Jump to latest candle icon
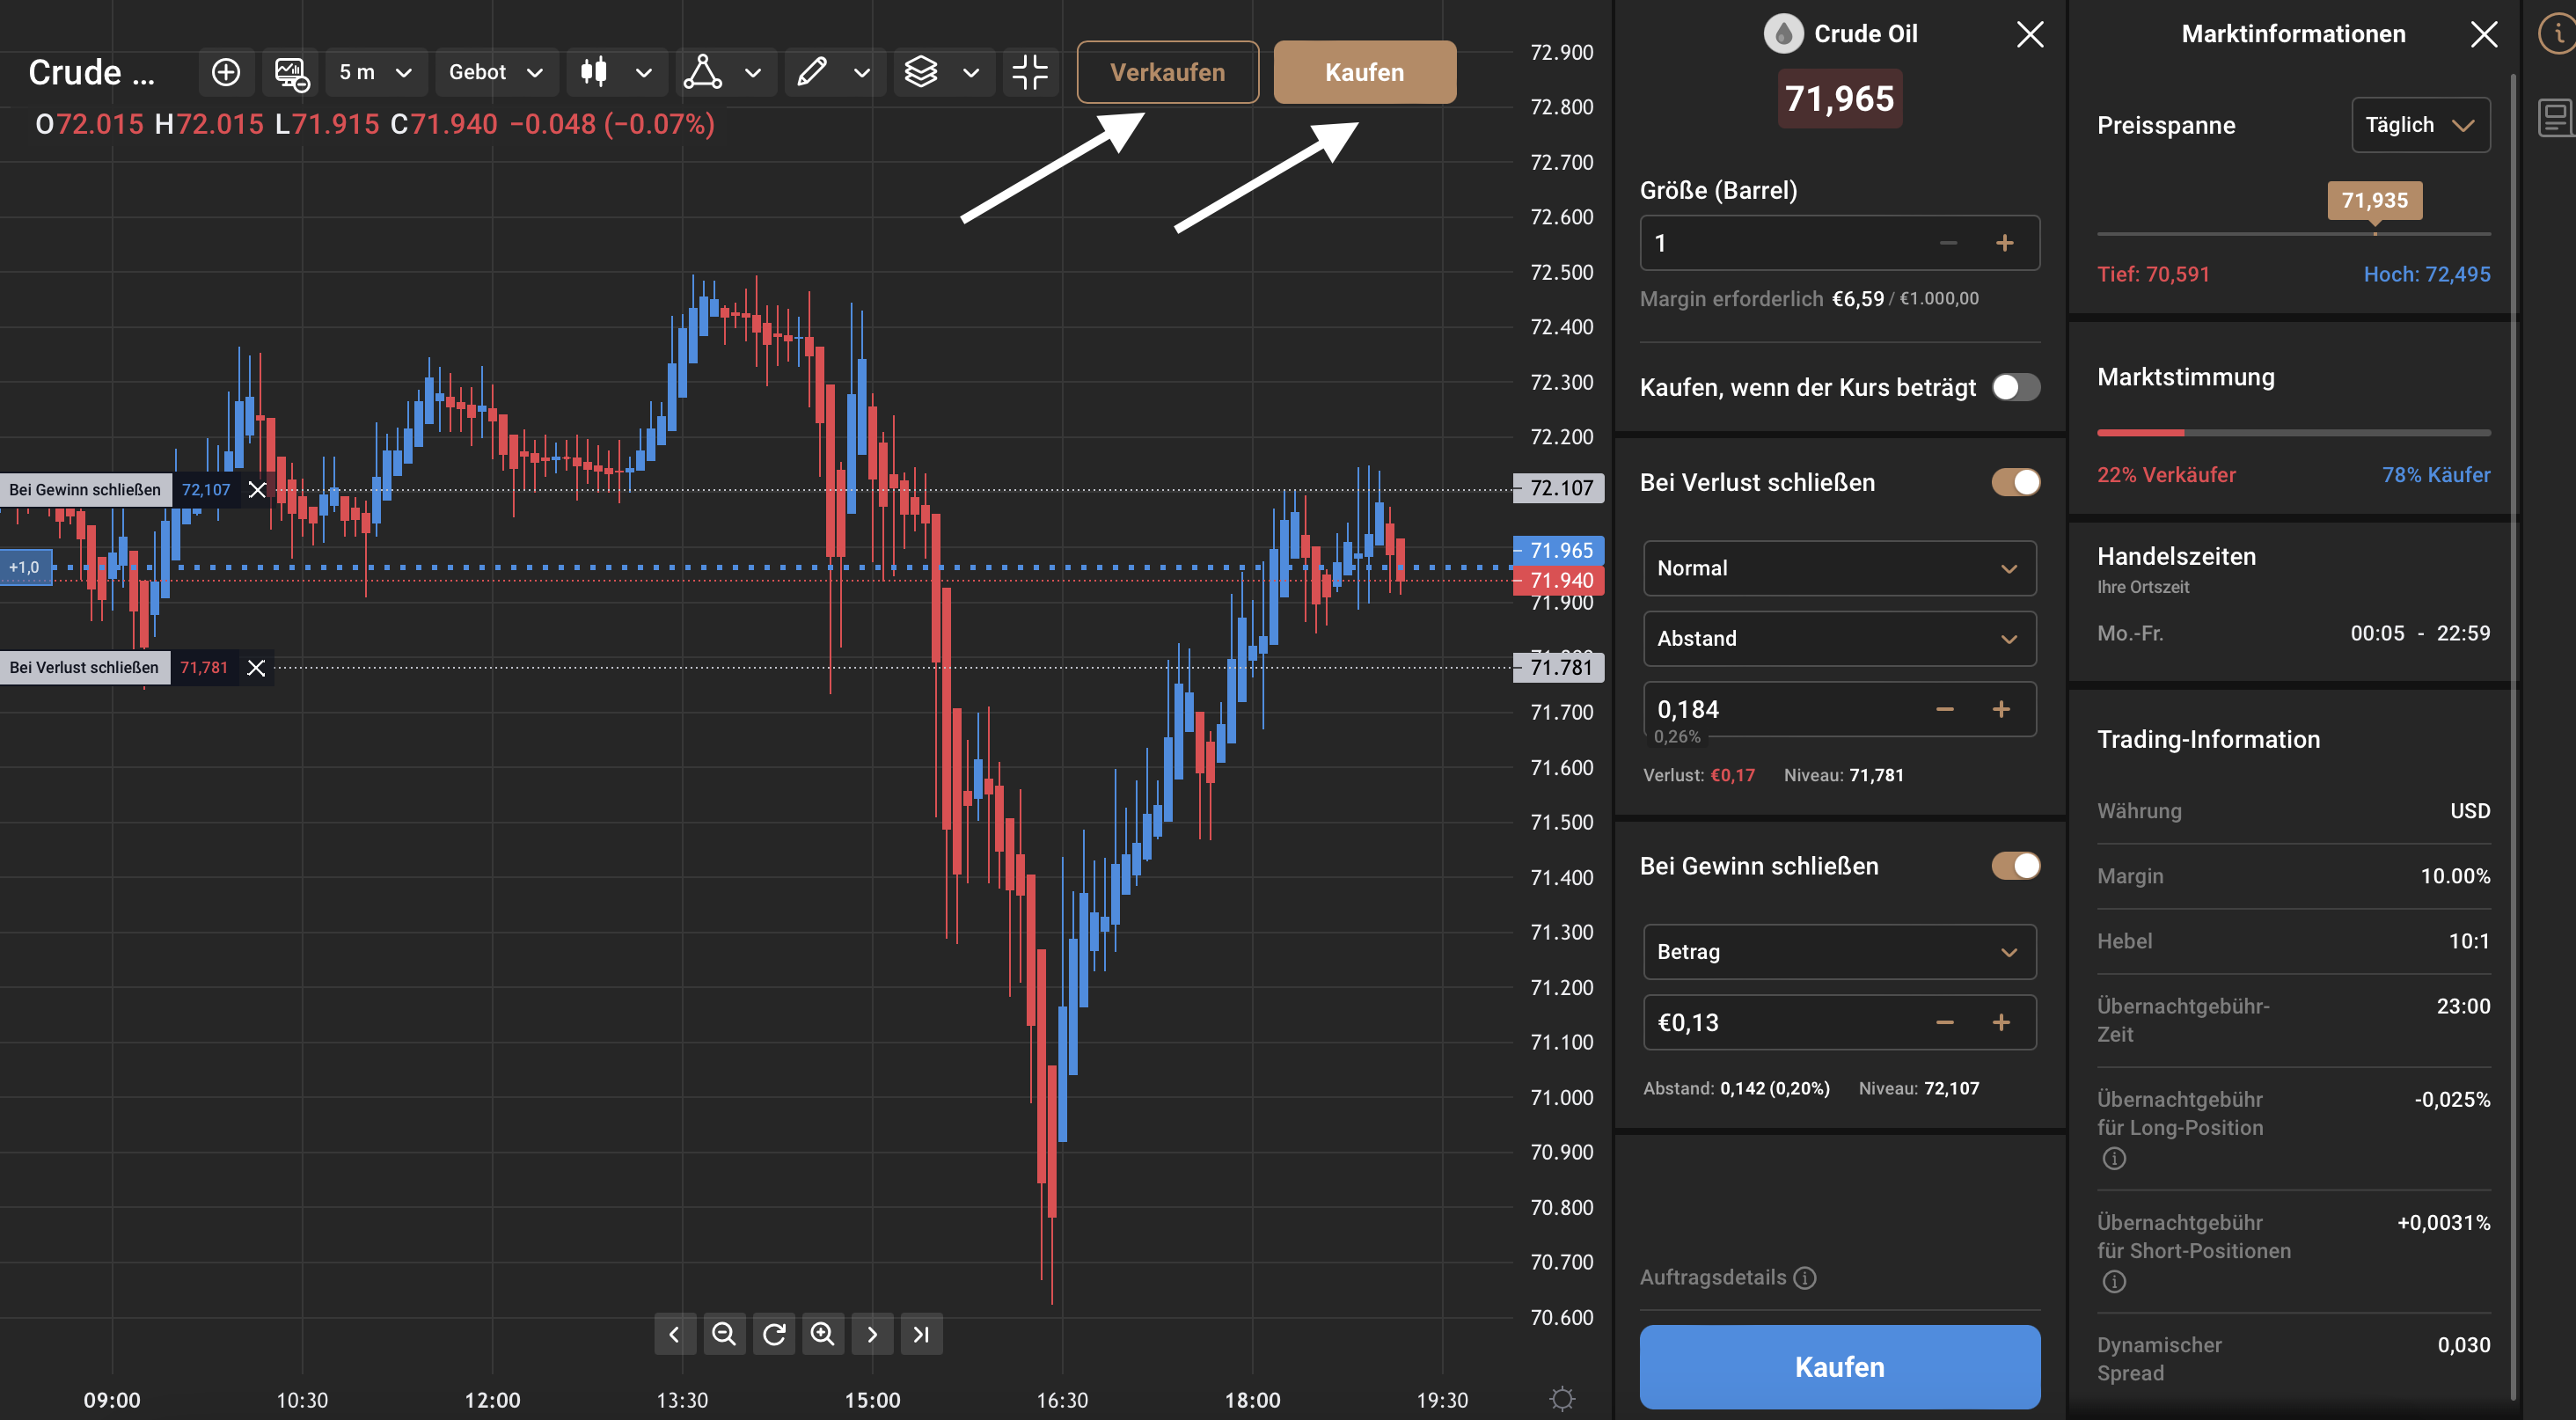The height and width of the screenshot is (1420, 2576). click(921, 1334)
